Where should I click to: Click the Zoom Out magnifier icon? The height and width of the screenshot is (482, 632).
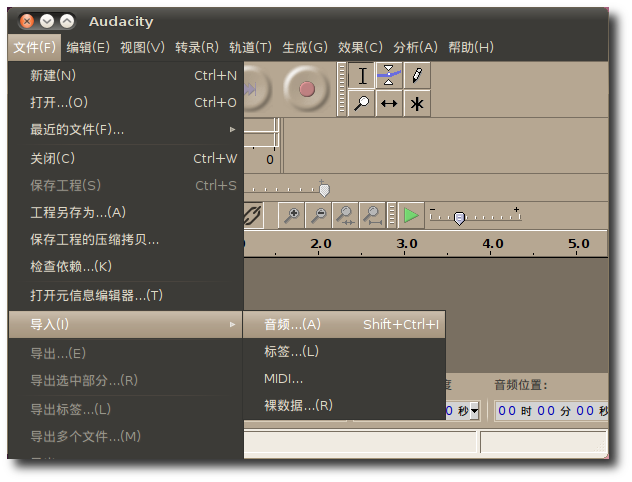tap(318, 216)
